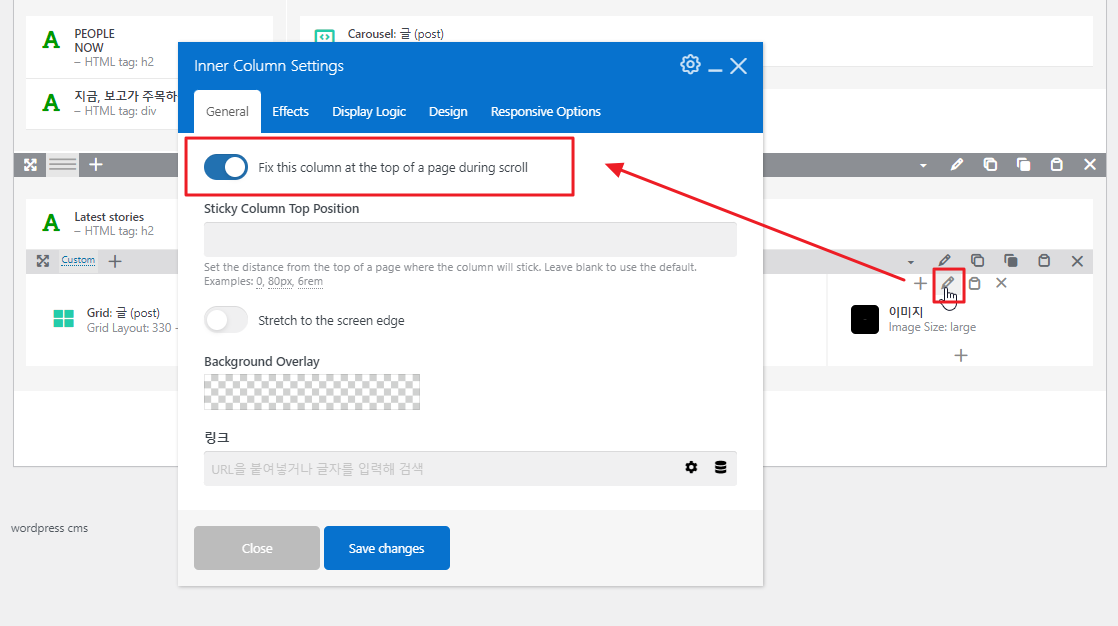
Task: Click the 'wordpress cms' text
Action: 49,528
